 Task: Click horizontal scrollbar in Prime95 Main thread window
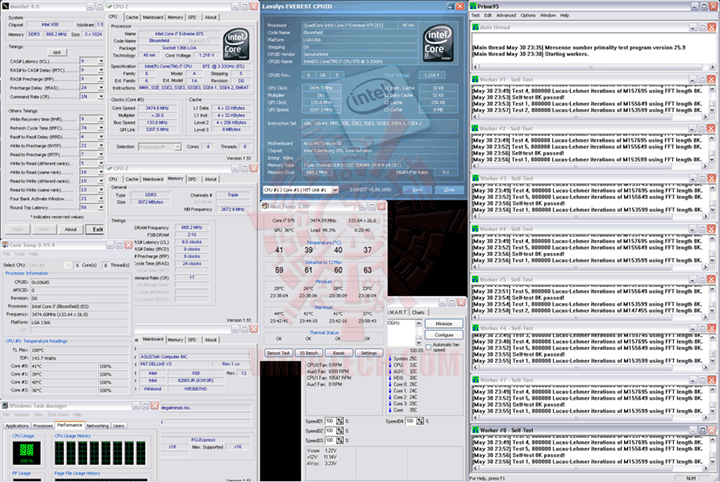(594, 67)
